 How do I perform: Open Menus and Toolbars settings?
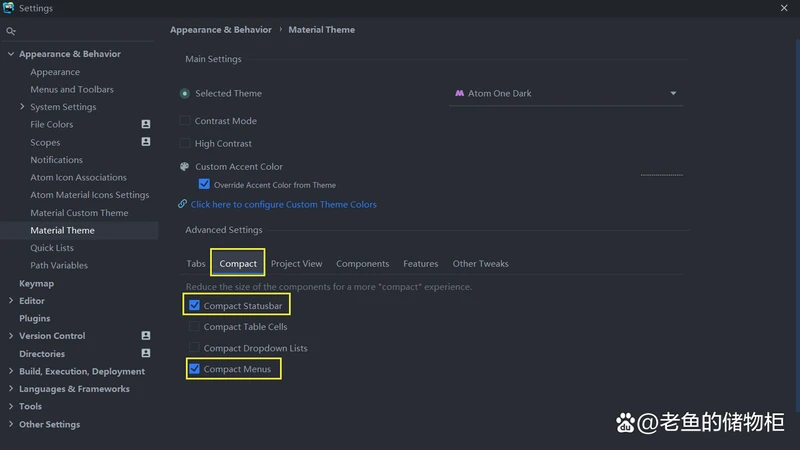[72, 89]
